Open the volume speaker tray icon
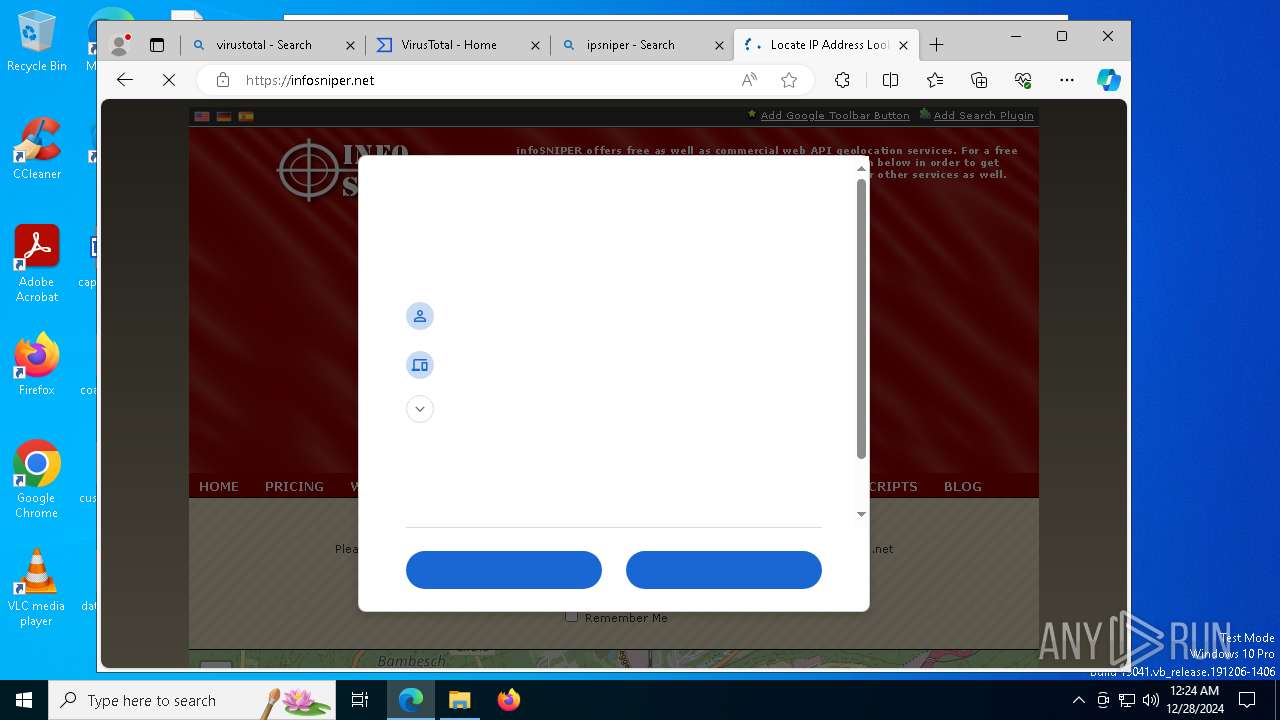 (1151, 700)
